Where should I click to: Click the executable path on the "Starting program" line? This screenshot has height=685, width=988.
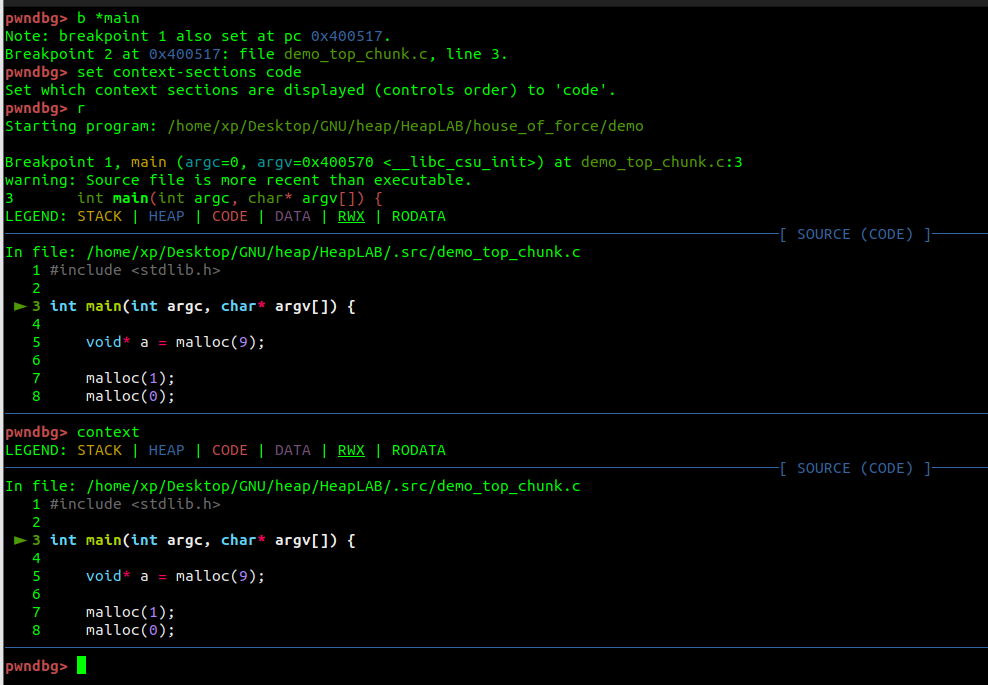coord(405,126)
